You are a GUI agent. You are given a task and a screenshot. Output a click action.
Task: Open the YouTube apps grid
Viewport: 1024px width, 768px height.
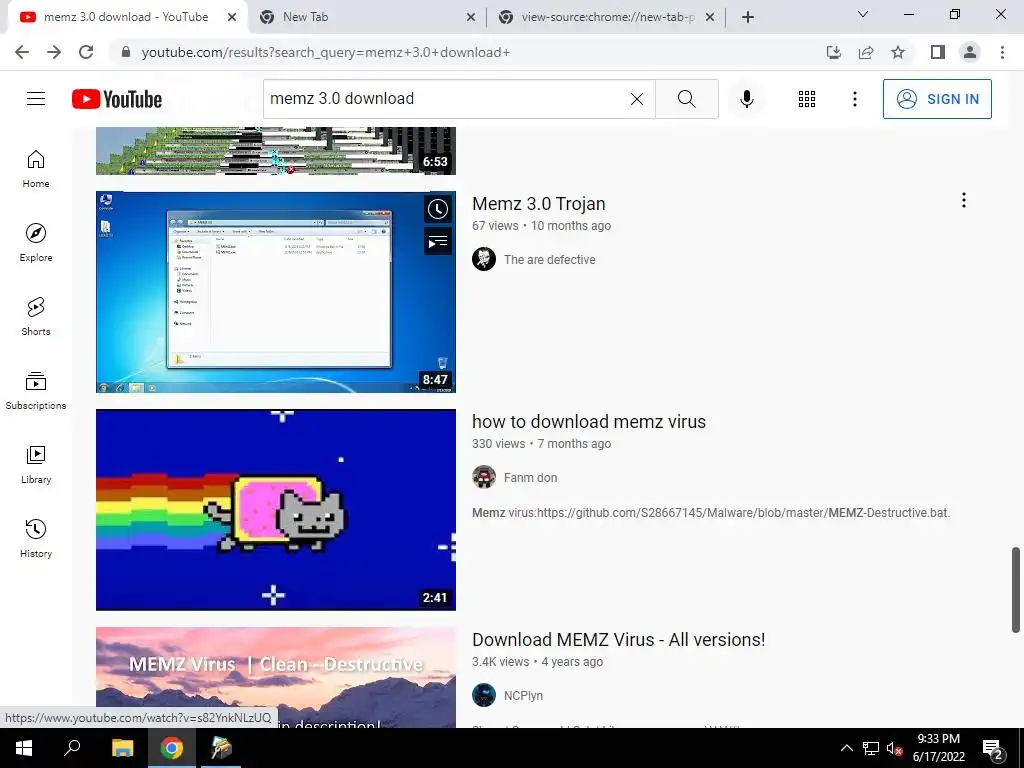(807, 99)
